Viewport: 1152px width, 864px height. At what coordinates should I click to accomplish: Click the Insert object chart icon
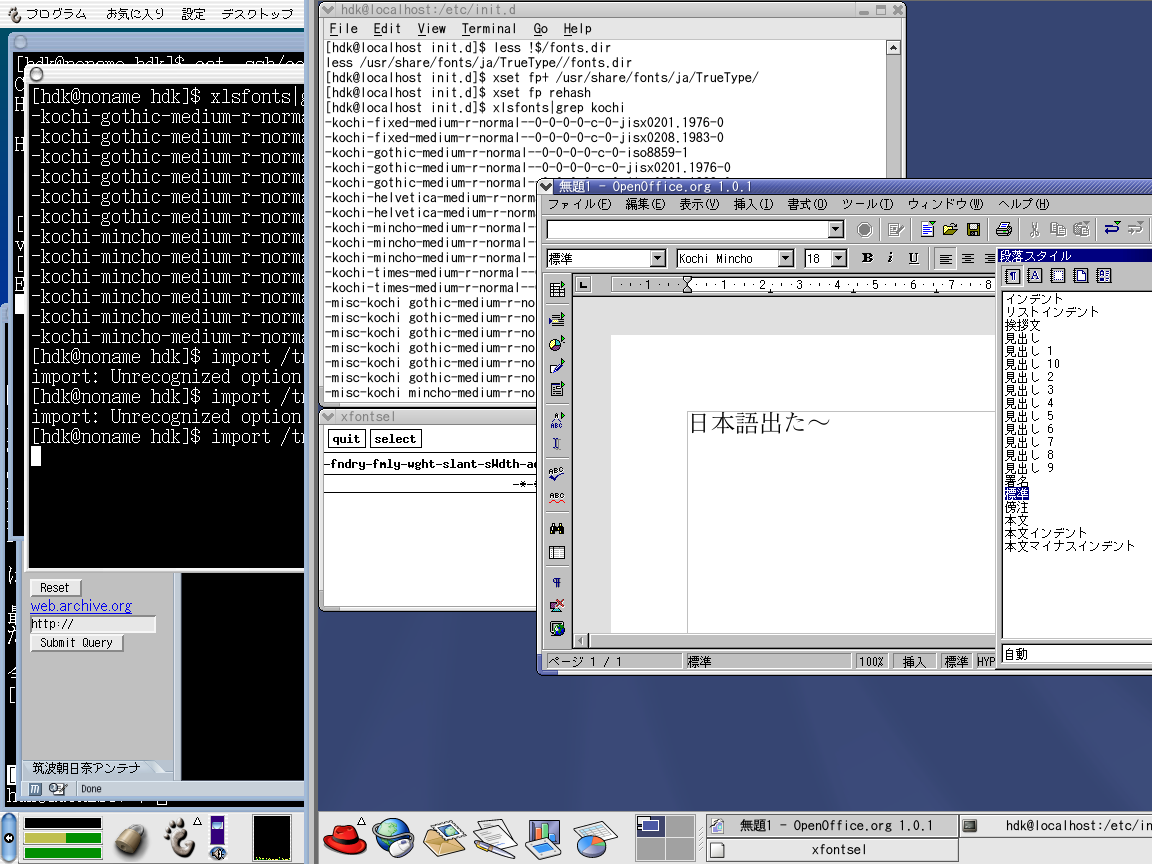click(557, 343)
